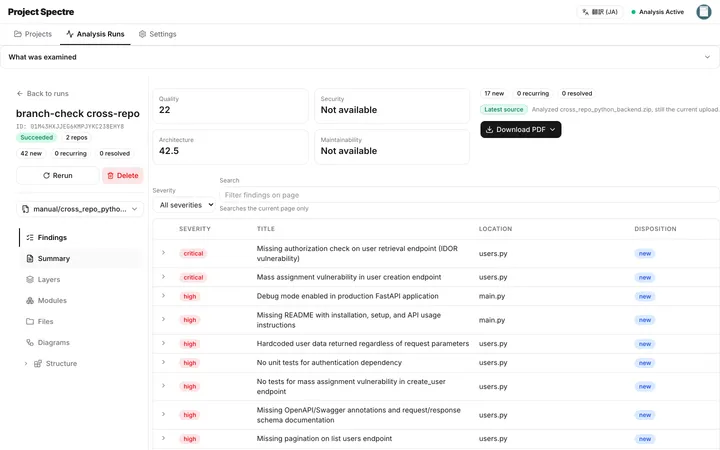The height and width of the screenshot is (450, 720).
Task: Delete this analysis run
Action: click(123, 175)
